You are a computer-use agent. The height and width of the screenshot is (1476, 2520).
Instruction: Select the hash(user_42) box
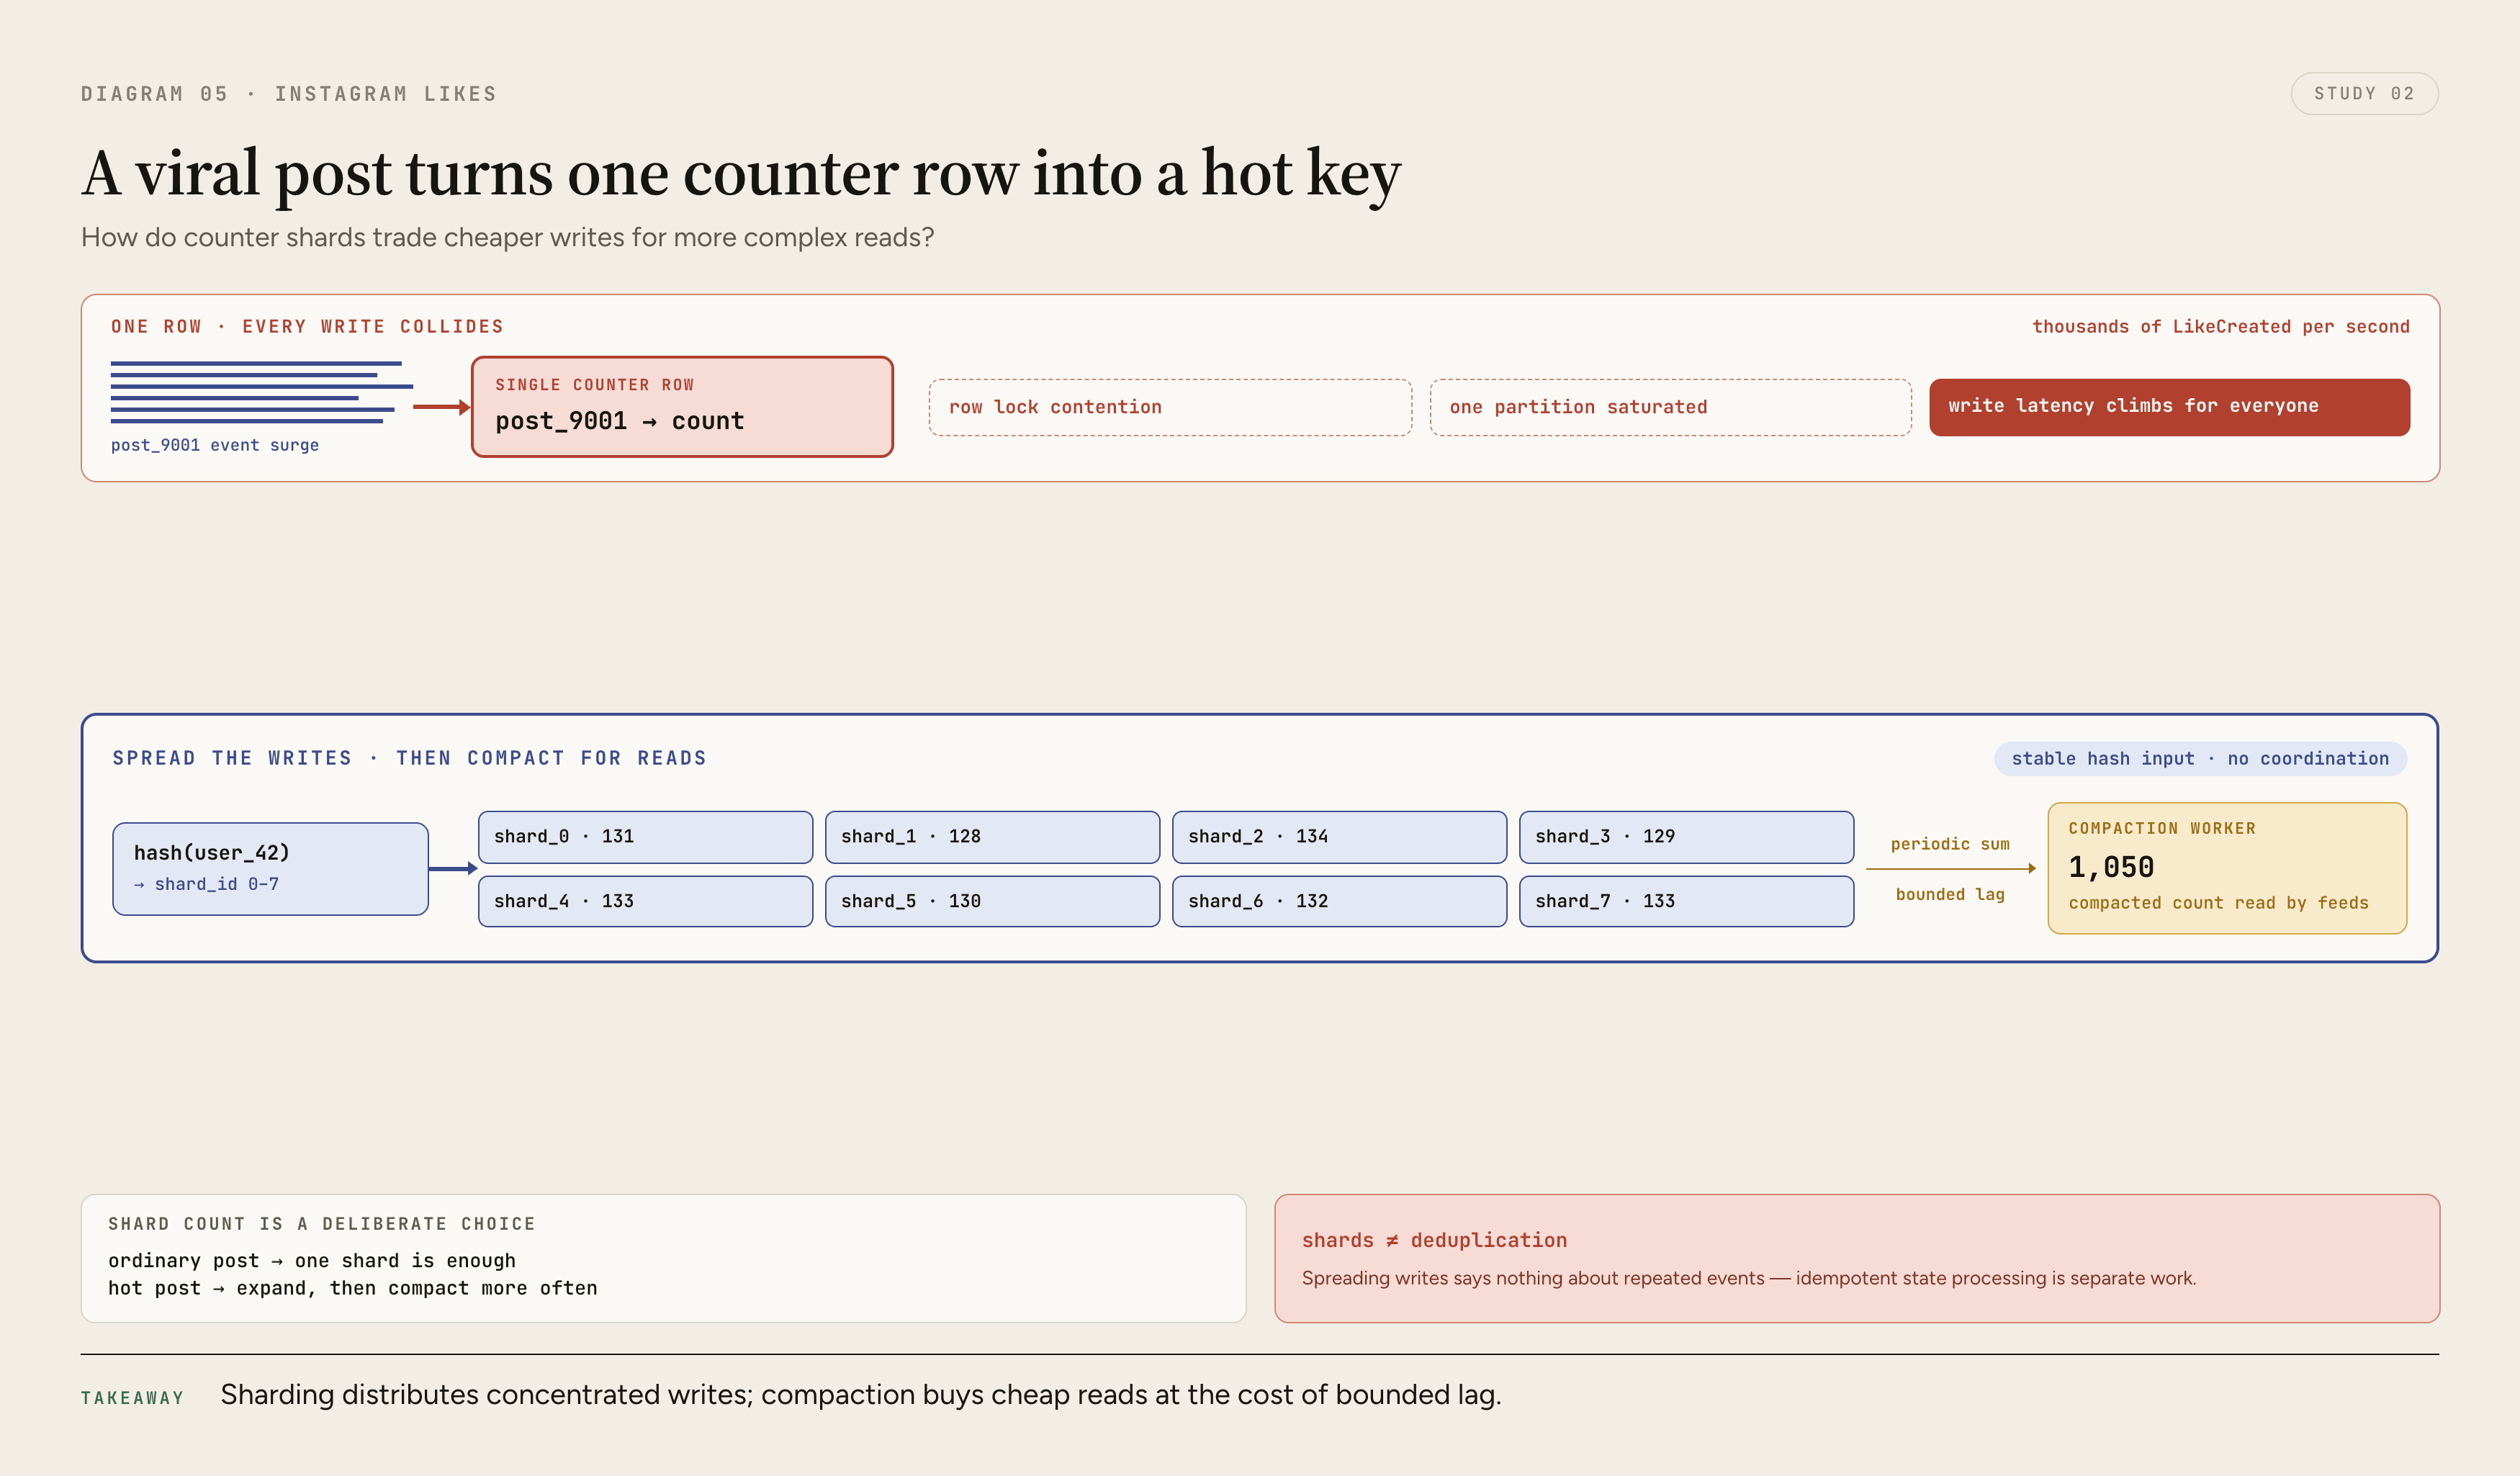coord(271,868)
